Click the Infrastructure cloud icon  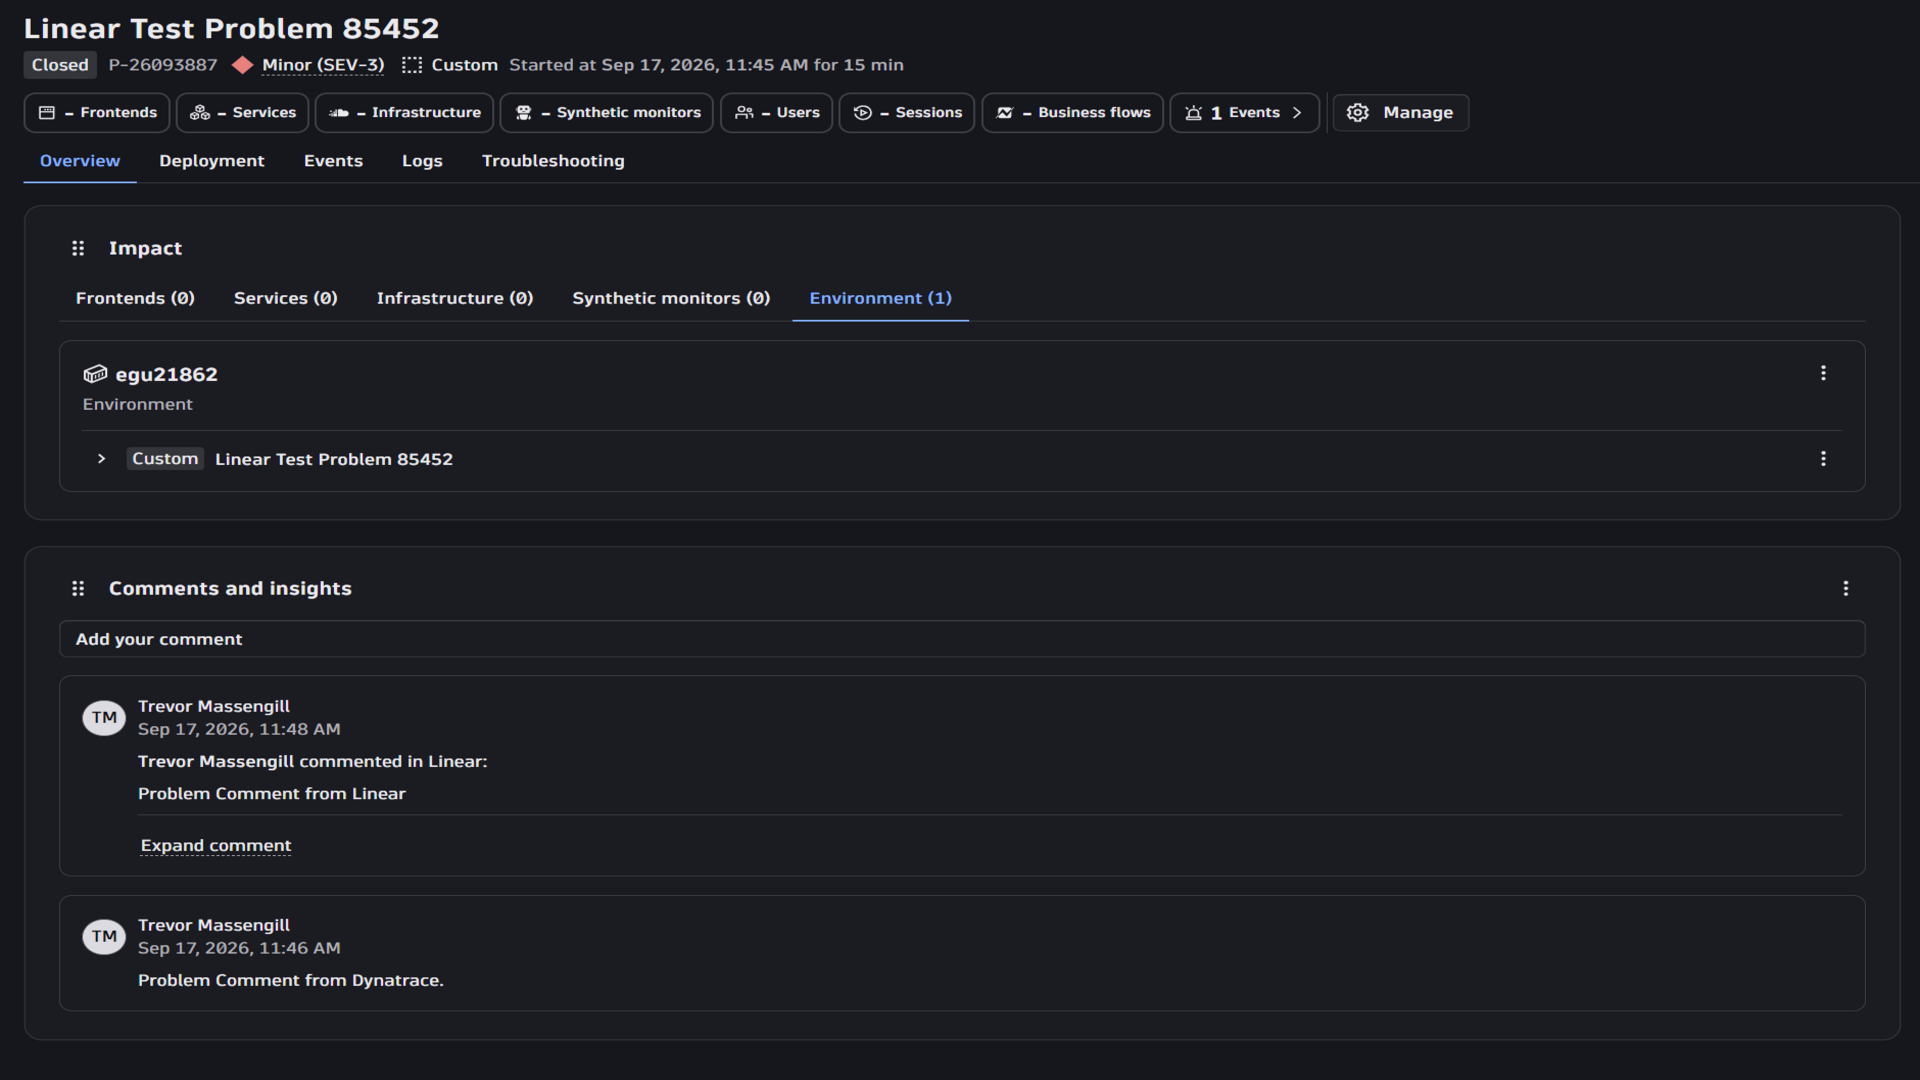pos(339,113)
